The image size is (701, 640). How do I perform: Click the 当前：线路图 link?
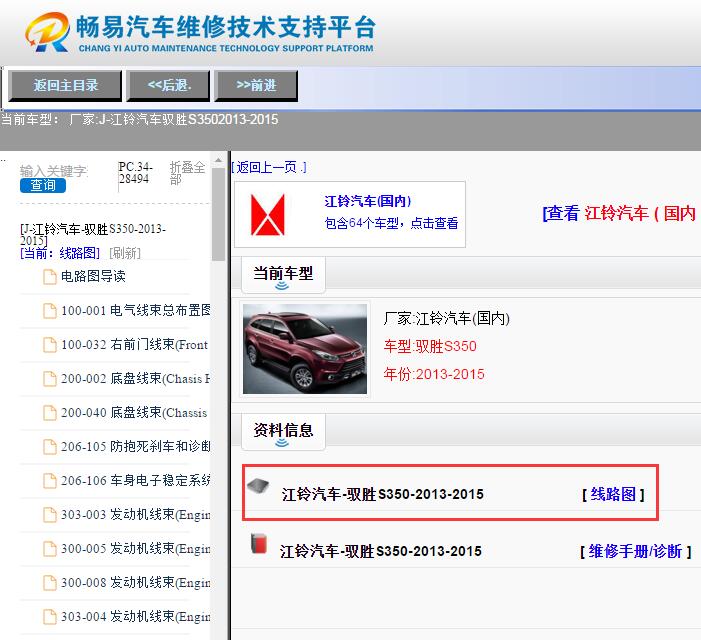[60, 253]
